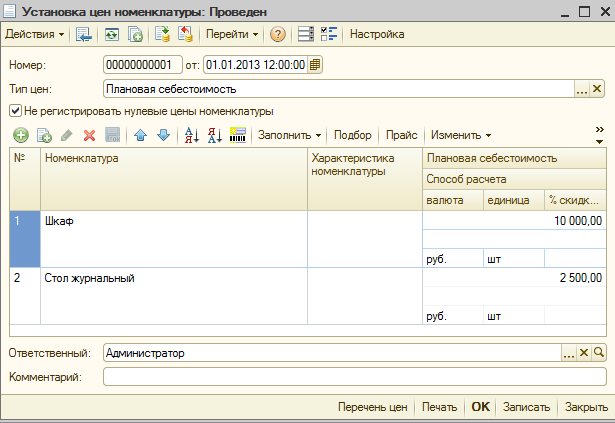Screen dimensions: 615x423
Task: Click the Подбор button
Action: pos(353,135)
